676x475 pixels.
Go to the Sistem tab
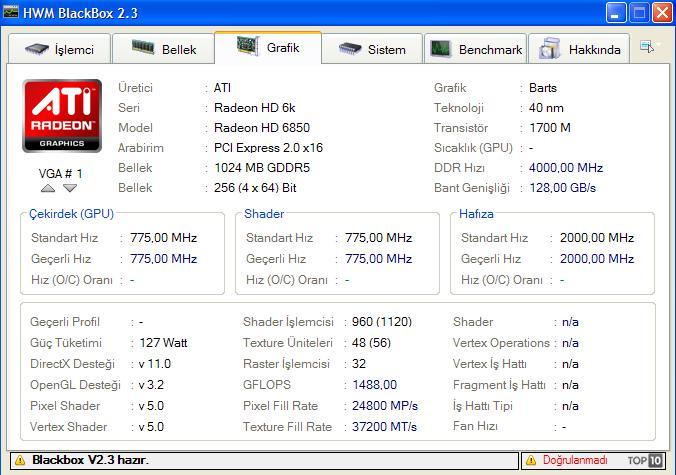tap(373, 49)
